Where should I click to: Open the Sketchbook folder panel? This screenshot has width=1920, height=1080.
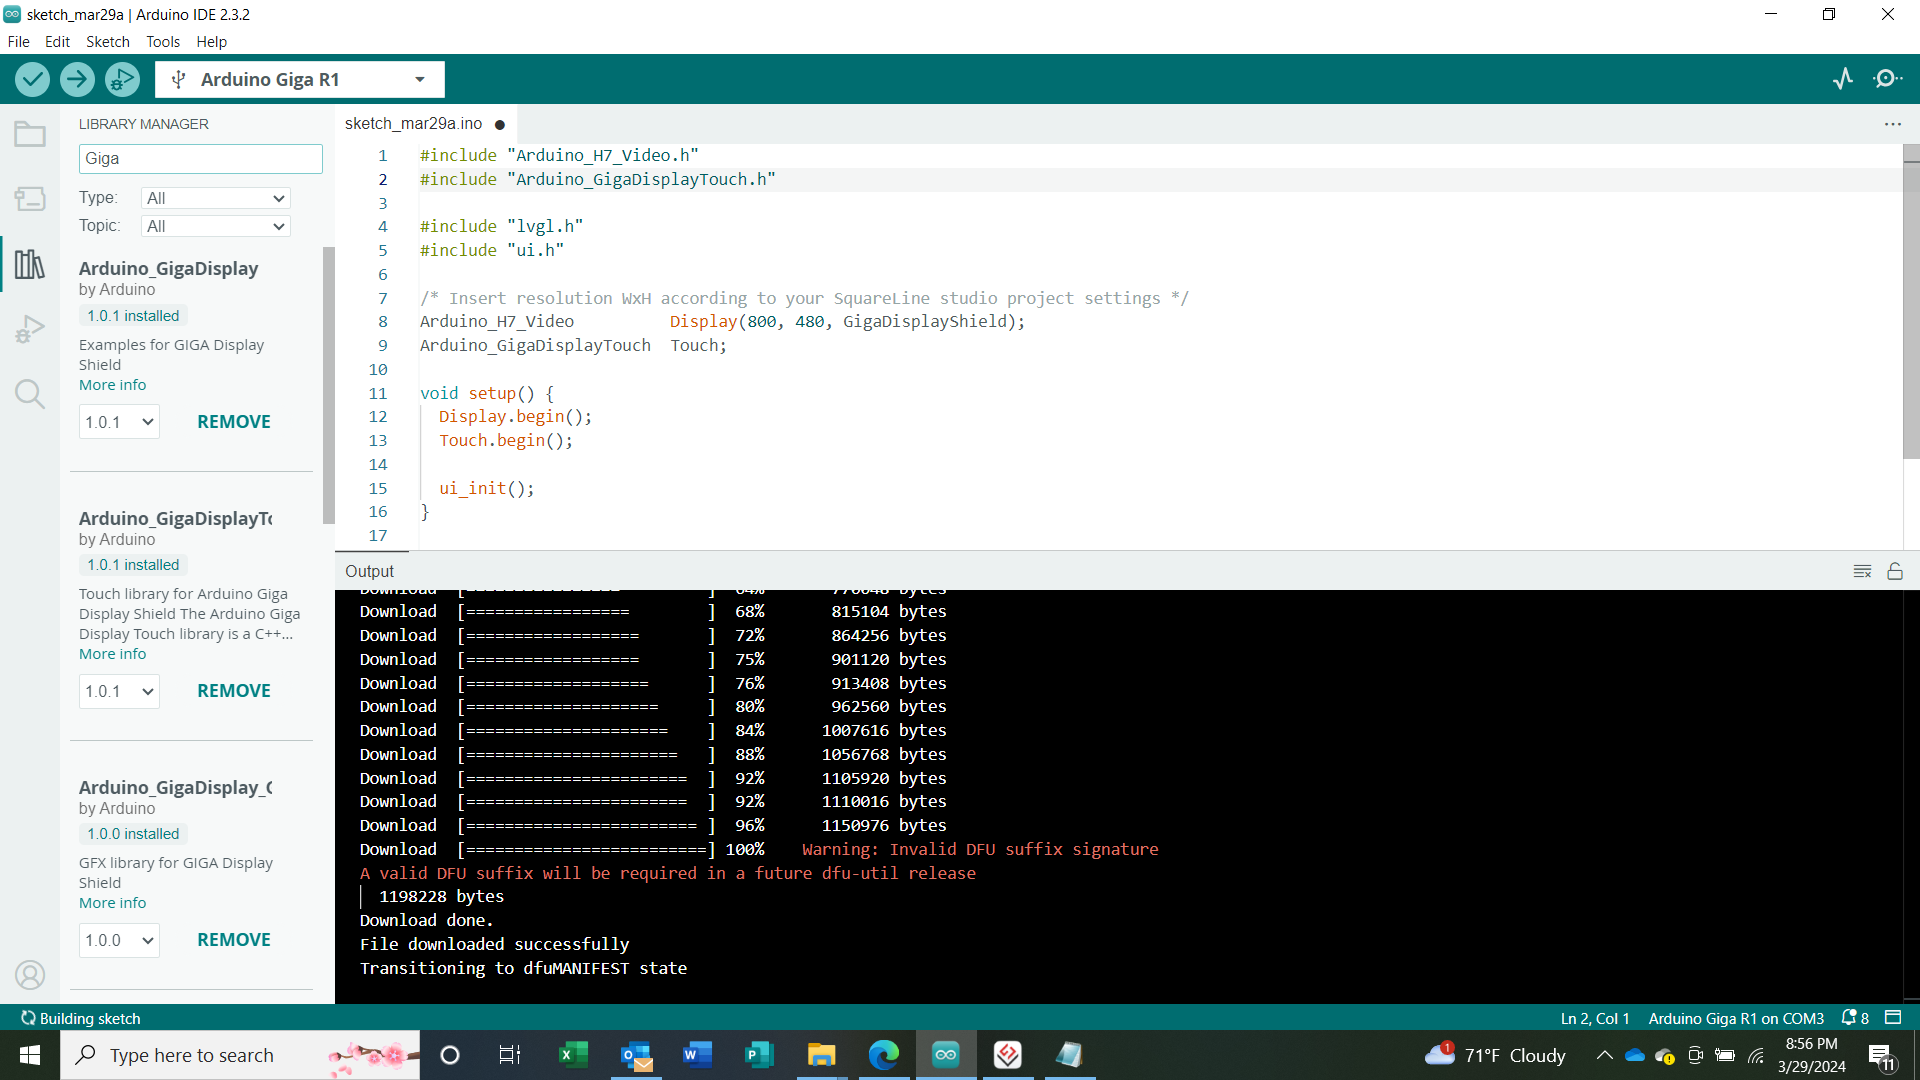[30, 134]
